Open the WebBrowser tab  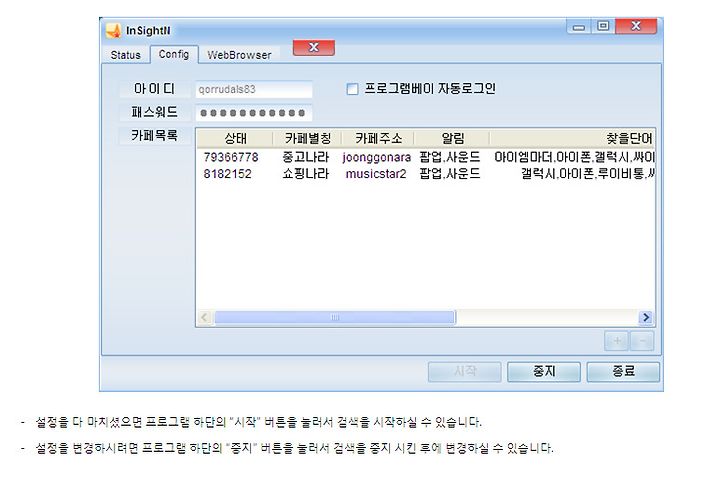click(x=239, y=55)
